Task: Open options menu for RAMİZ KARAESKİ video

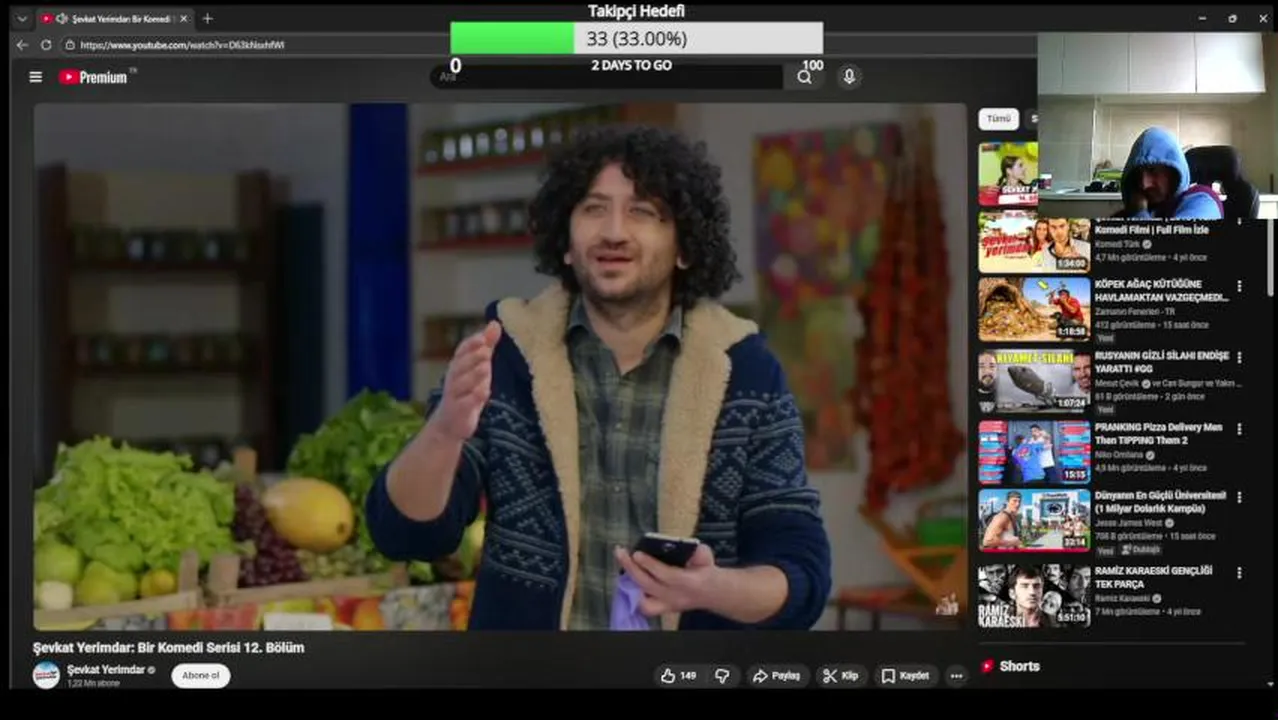Action: (1239, 573)
